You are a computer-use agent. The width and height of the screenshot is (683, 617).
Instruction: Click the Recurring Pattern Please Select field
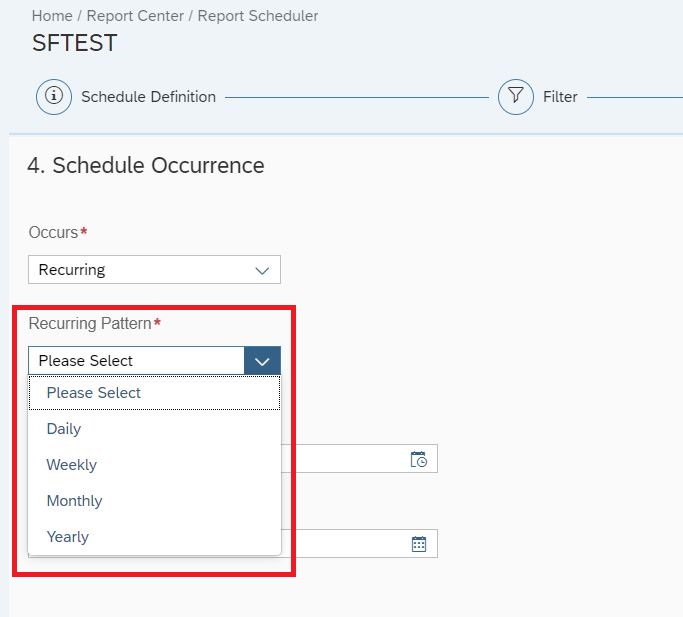click(x=136, y=361)
